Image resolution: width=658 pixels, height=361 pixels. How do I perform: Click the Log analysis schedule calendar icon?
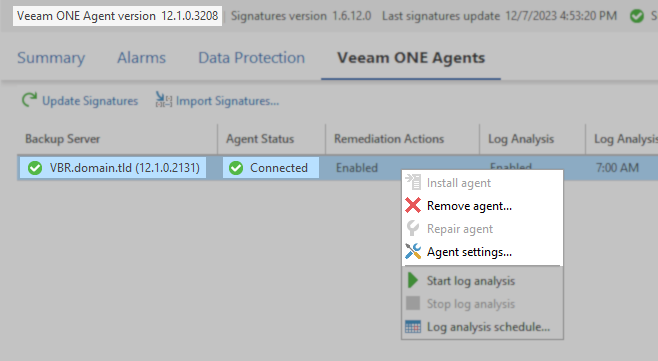point(413,327)
